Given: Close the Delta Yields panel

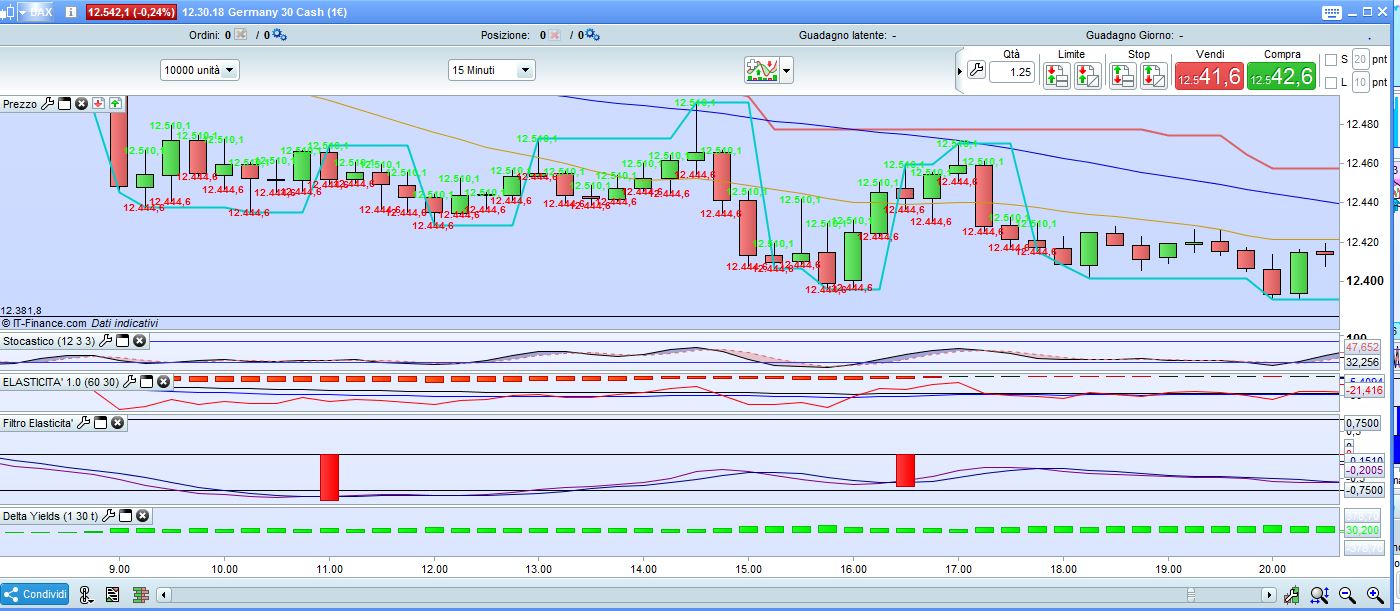Looking at the screenshot, I should point(143,516).
